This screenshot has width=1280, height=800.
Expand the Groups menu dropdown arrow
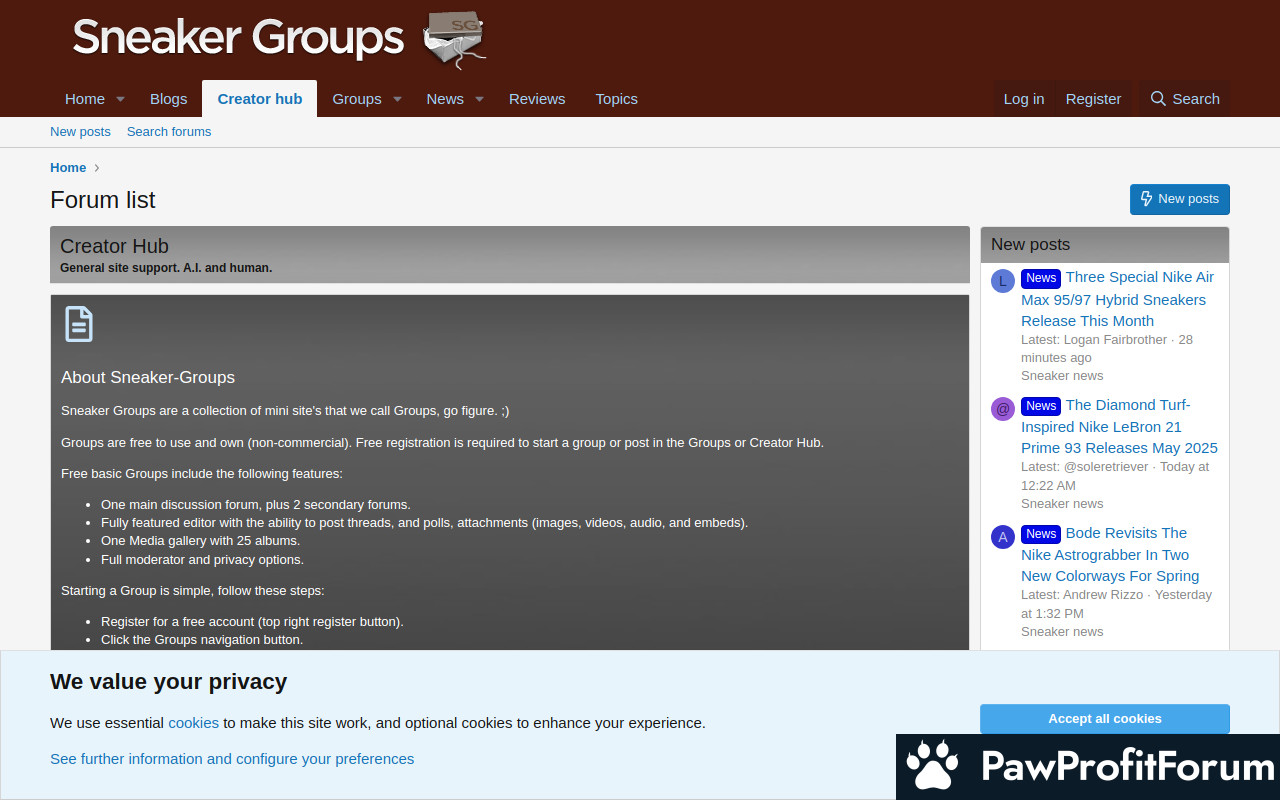(397, 99)
